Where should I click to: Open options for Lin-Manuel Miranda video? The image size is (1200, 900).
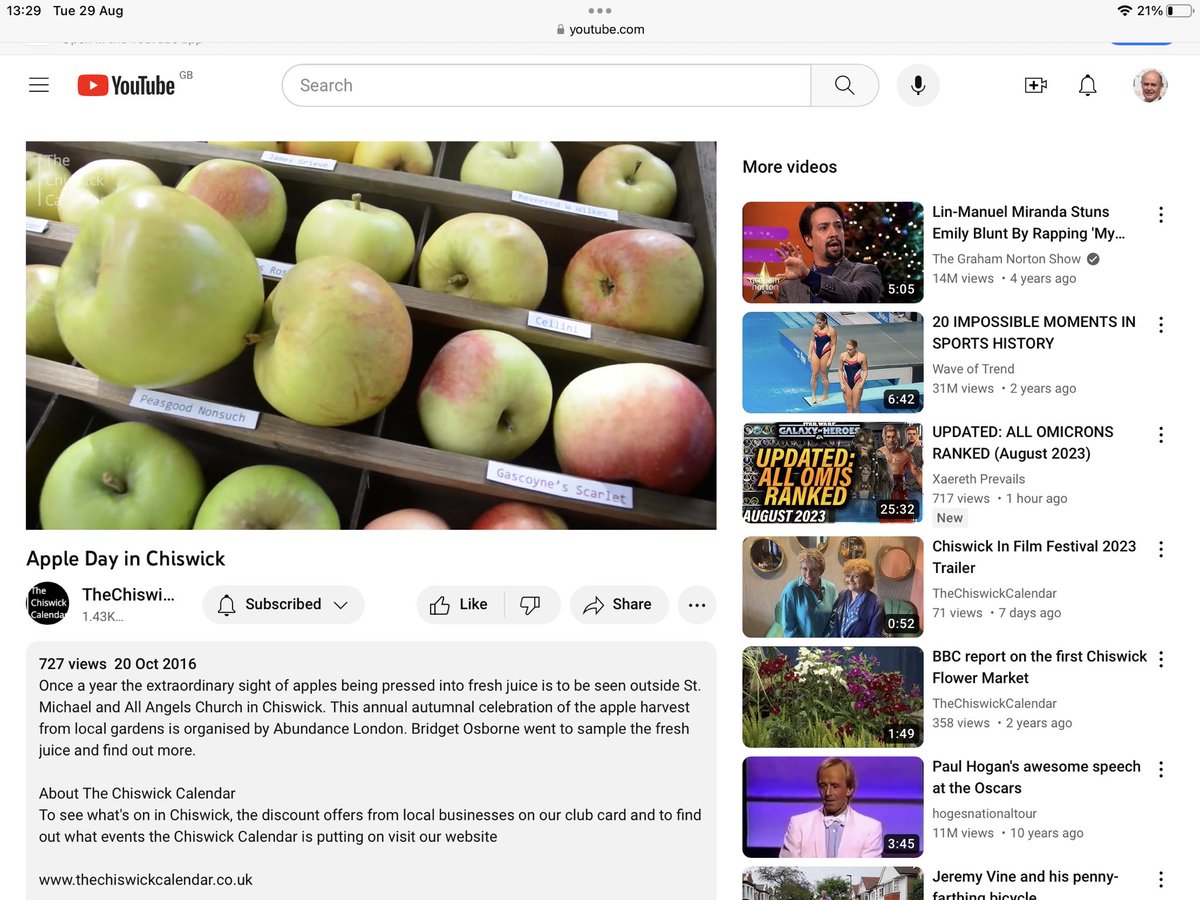pyautogui.click(x=1161, y=214)
